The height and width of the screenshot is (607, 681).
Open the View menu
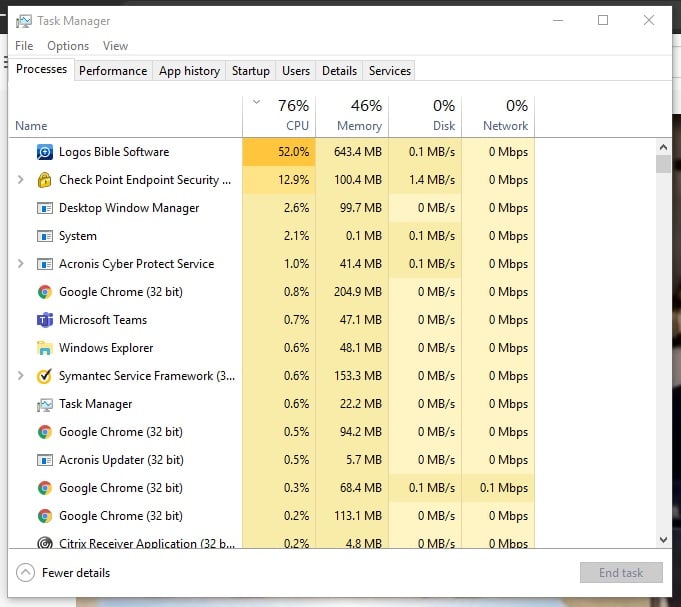point(116,46)
